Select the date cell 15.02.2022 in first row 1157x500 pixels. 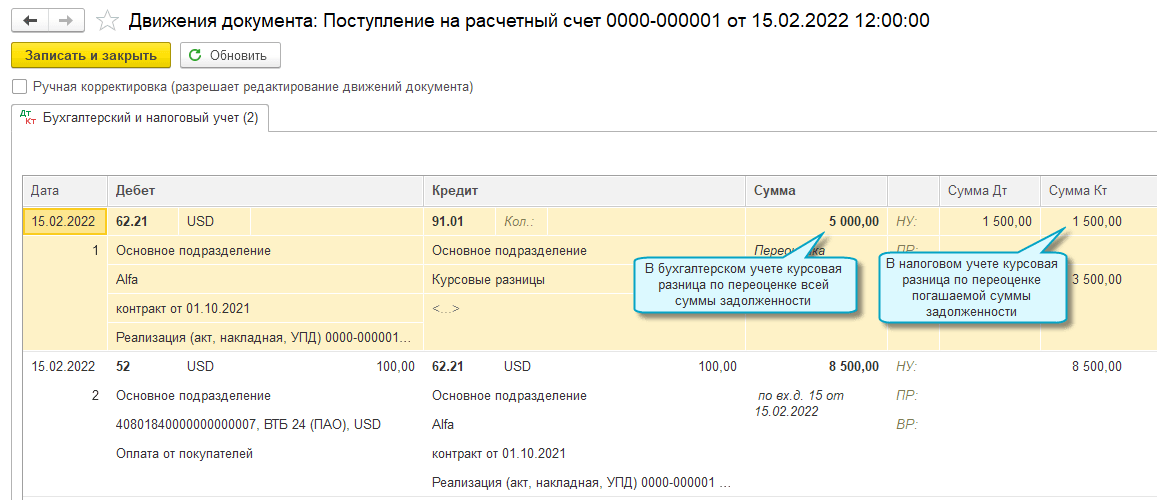click(63, 221)
